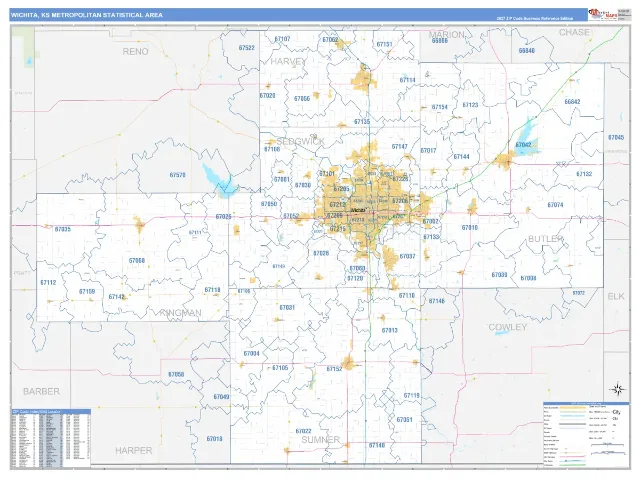Image resolution: width=640 pixels, height=480 pixels.
Task: Click ZIP code label 67045
Action: click(616, 138)
